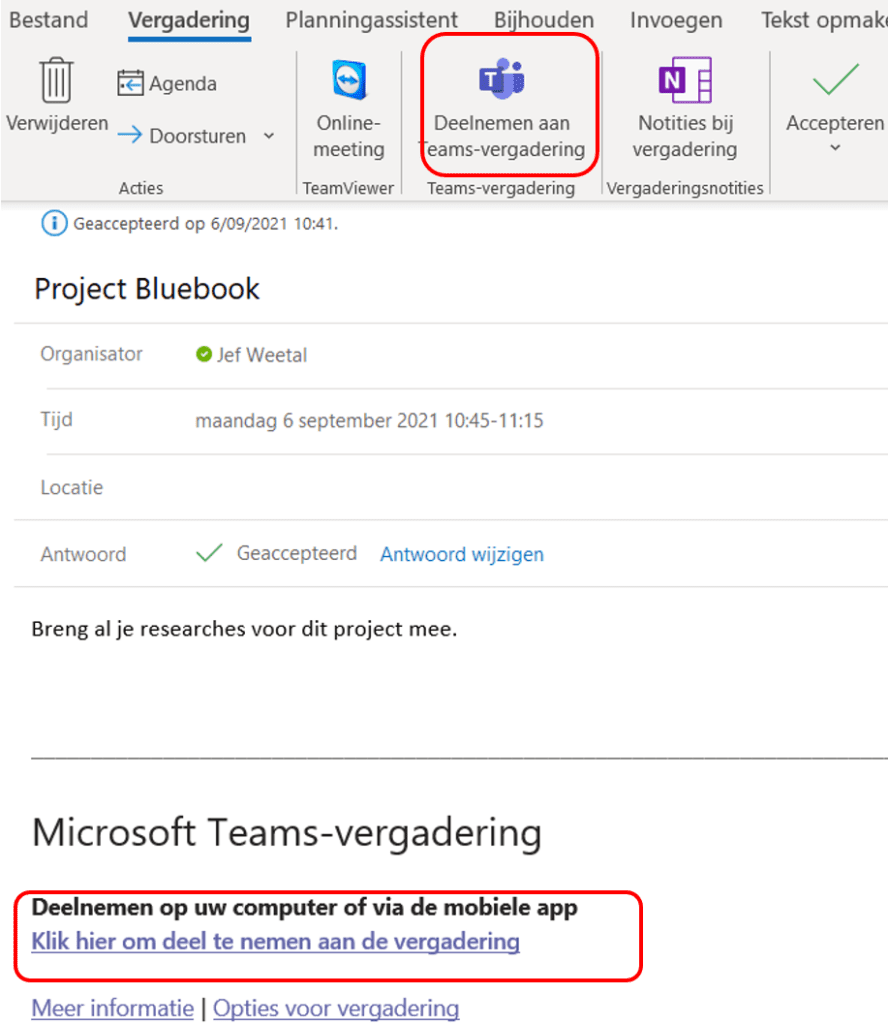Click the Acties group label
This screenshot has height=1024, width=888.
141,188
